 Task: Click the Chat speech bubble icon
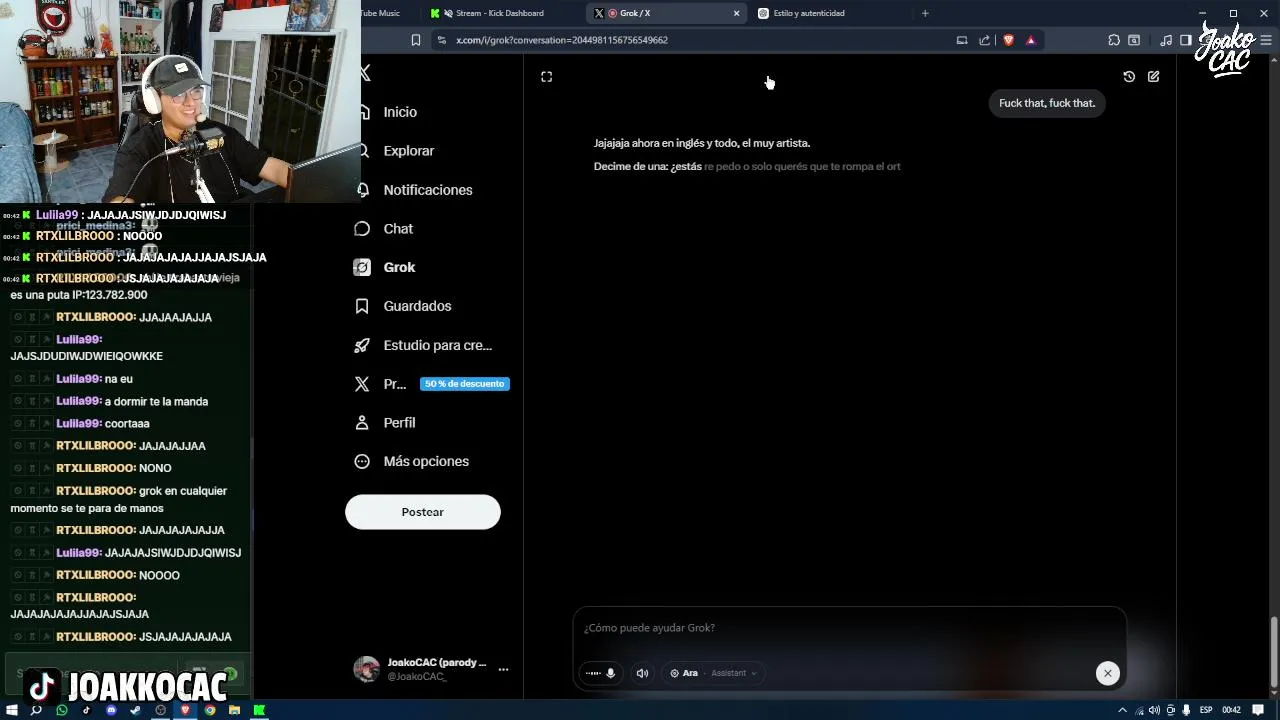click(362, 229)
